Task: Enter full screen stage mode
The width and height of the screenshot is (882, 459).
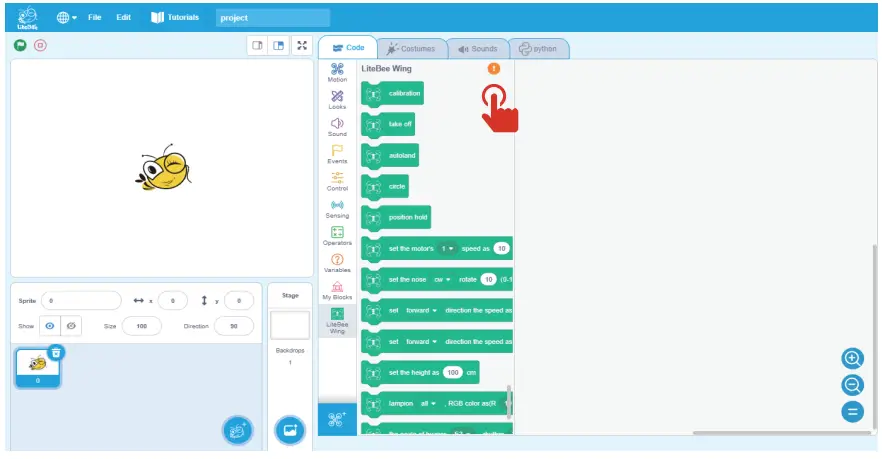Action: pyautogui.click(x=302, y=46)
